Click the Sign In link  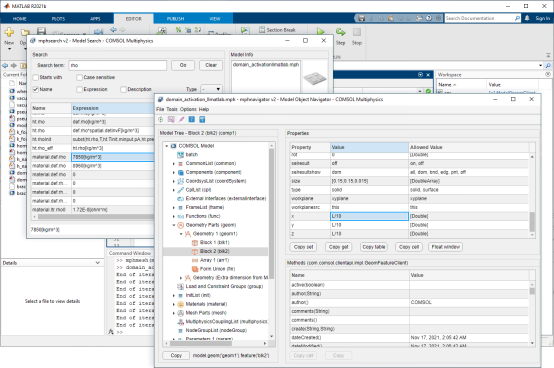coord(543,18)
